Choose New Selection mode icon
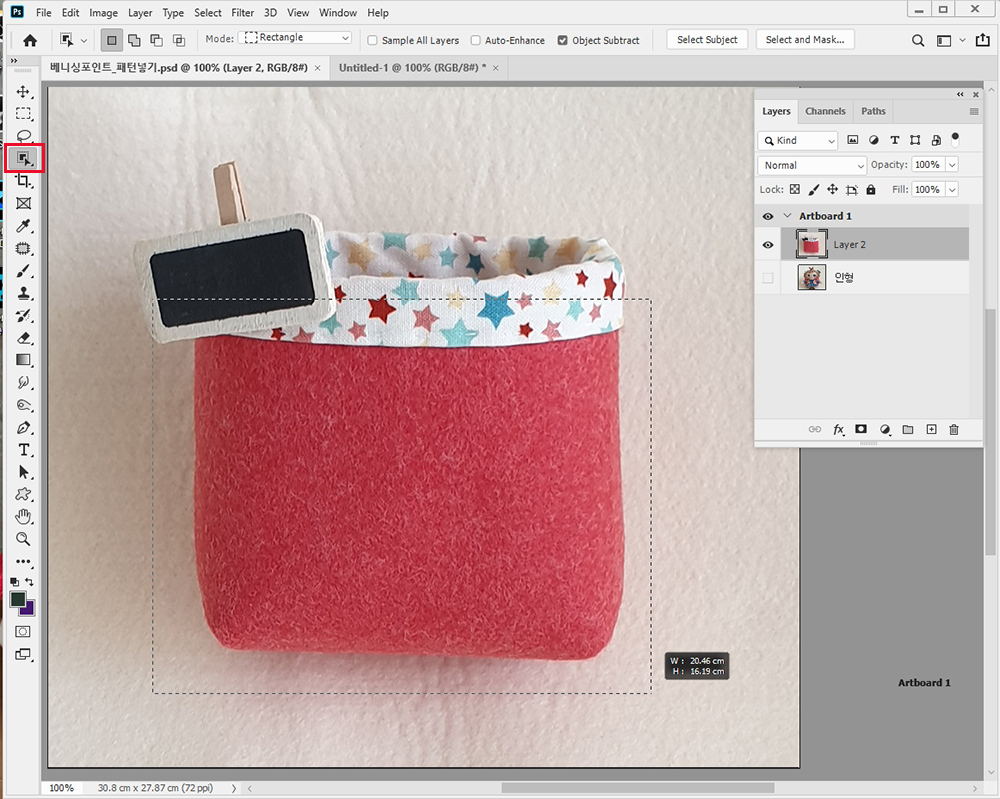 [x=112, y=40]
